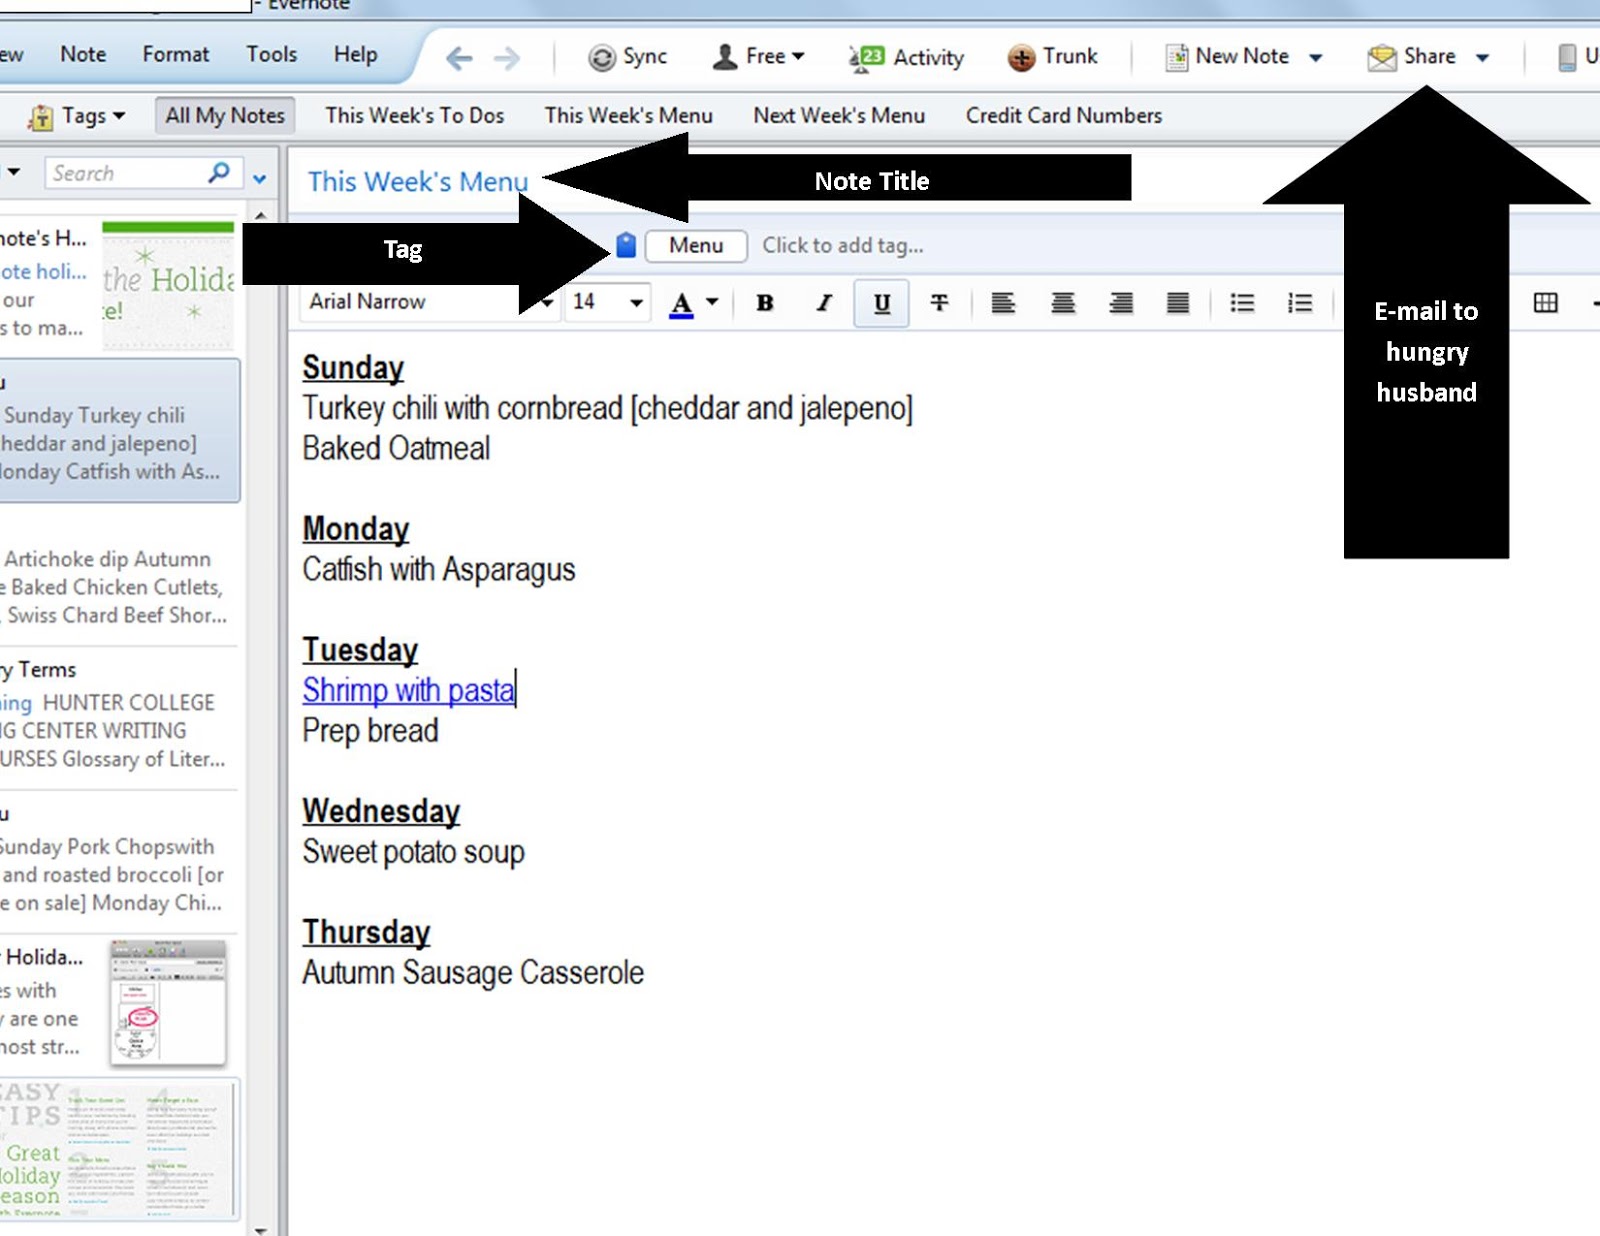The height and width of the screenshot is (1236, 1600).
Task: Click the New Note icon
Action: pos(1177,58)
